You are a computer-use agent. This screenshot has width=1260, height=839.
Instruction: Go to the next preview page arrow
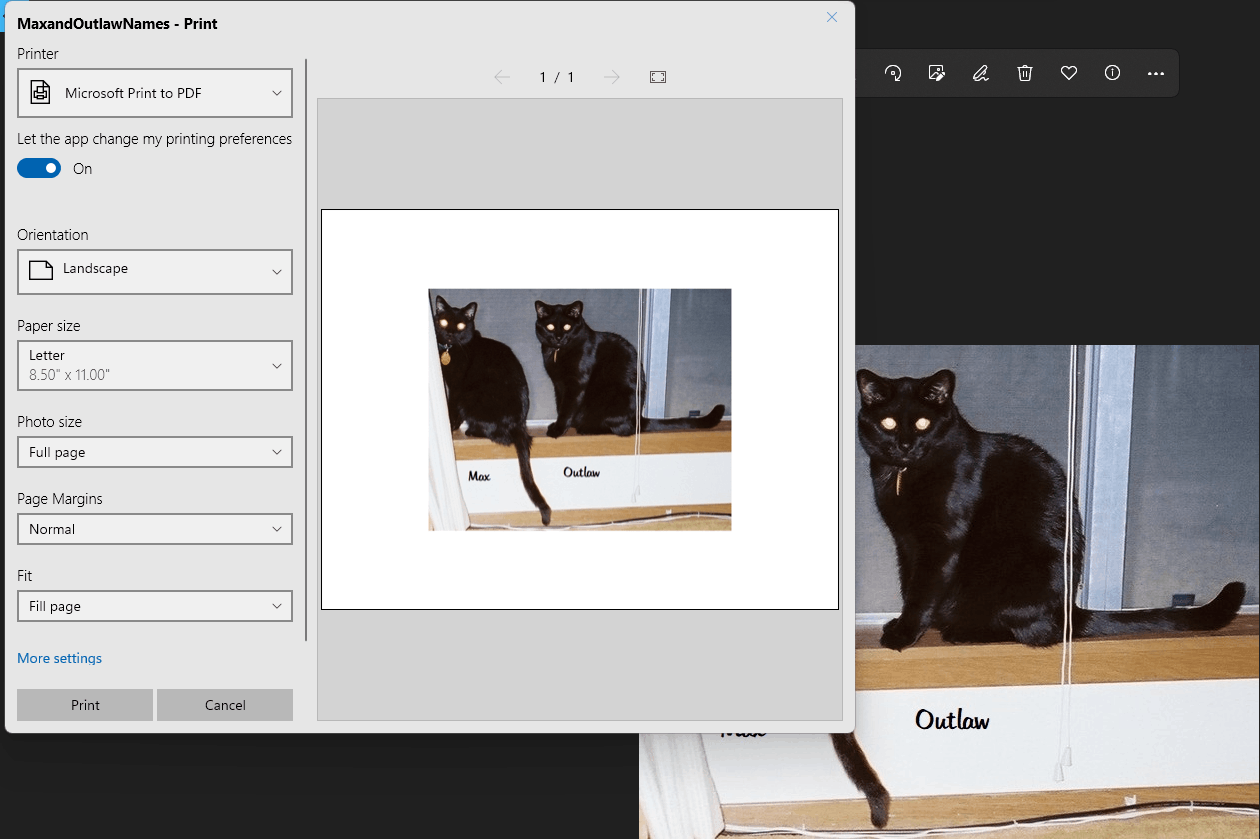(612, 77)
